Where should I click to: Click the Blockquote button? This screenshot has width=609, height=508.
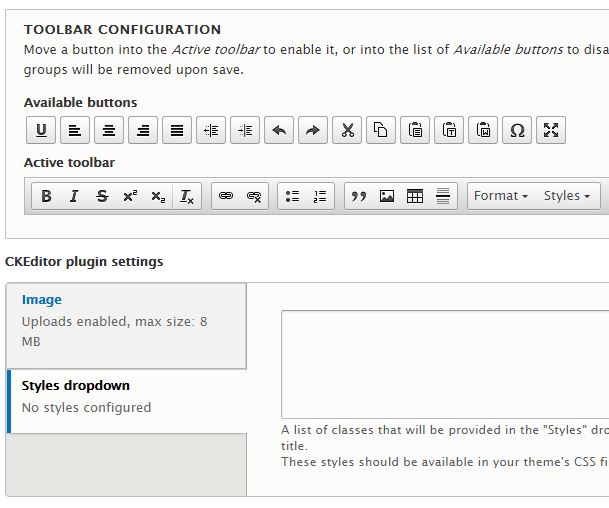tap(358, 196)
